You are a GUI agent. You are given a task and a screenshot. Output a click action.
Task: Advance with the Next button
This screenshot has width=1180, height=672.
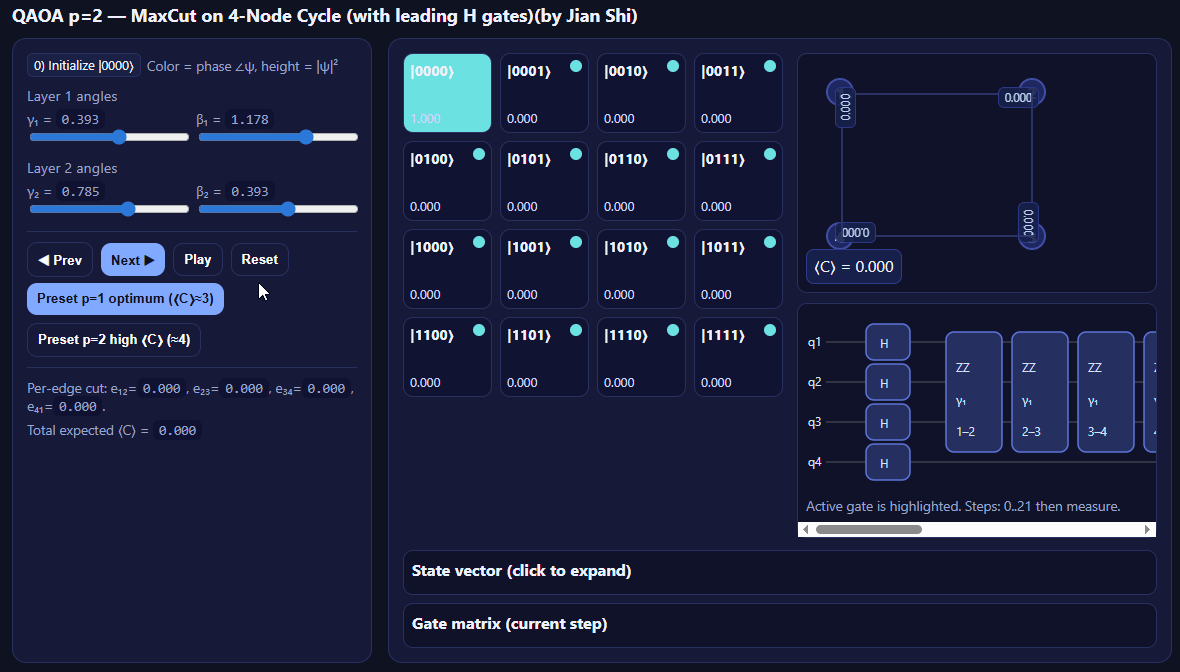(x=133, y=260)
